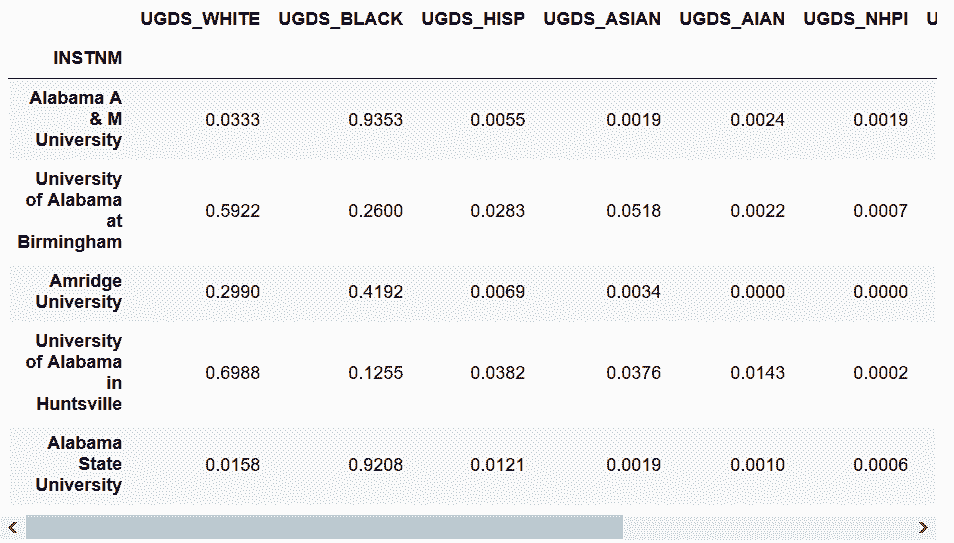Click the cell containing 0.4192

[x=375, y=292]
